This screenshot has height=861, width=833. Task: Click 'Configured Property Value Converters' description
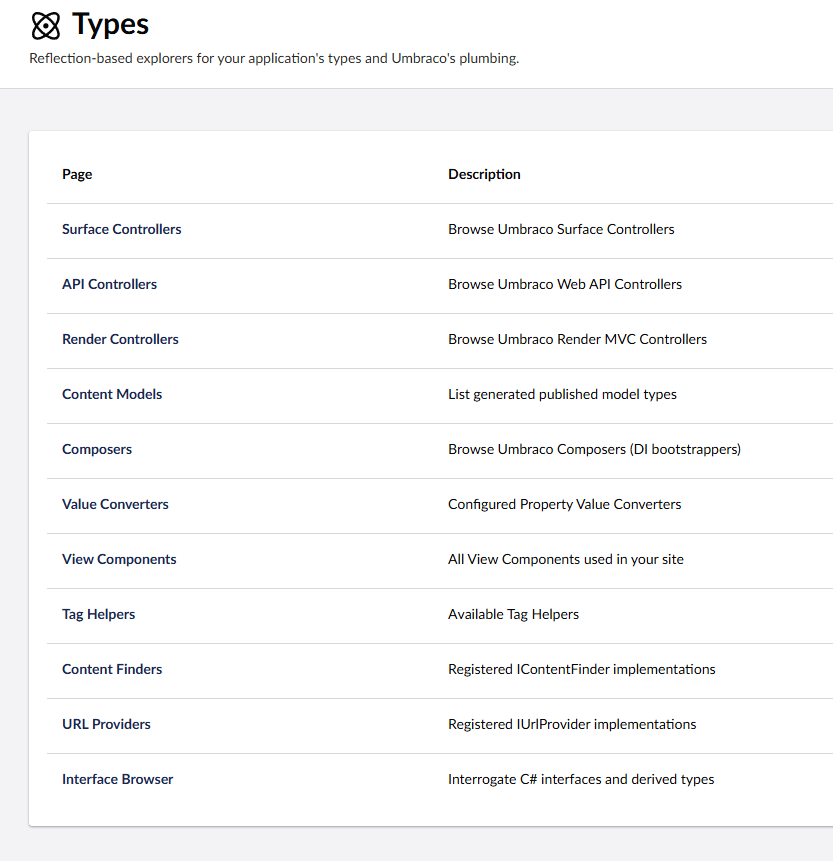click(x=564, y=504)
